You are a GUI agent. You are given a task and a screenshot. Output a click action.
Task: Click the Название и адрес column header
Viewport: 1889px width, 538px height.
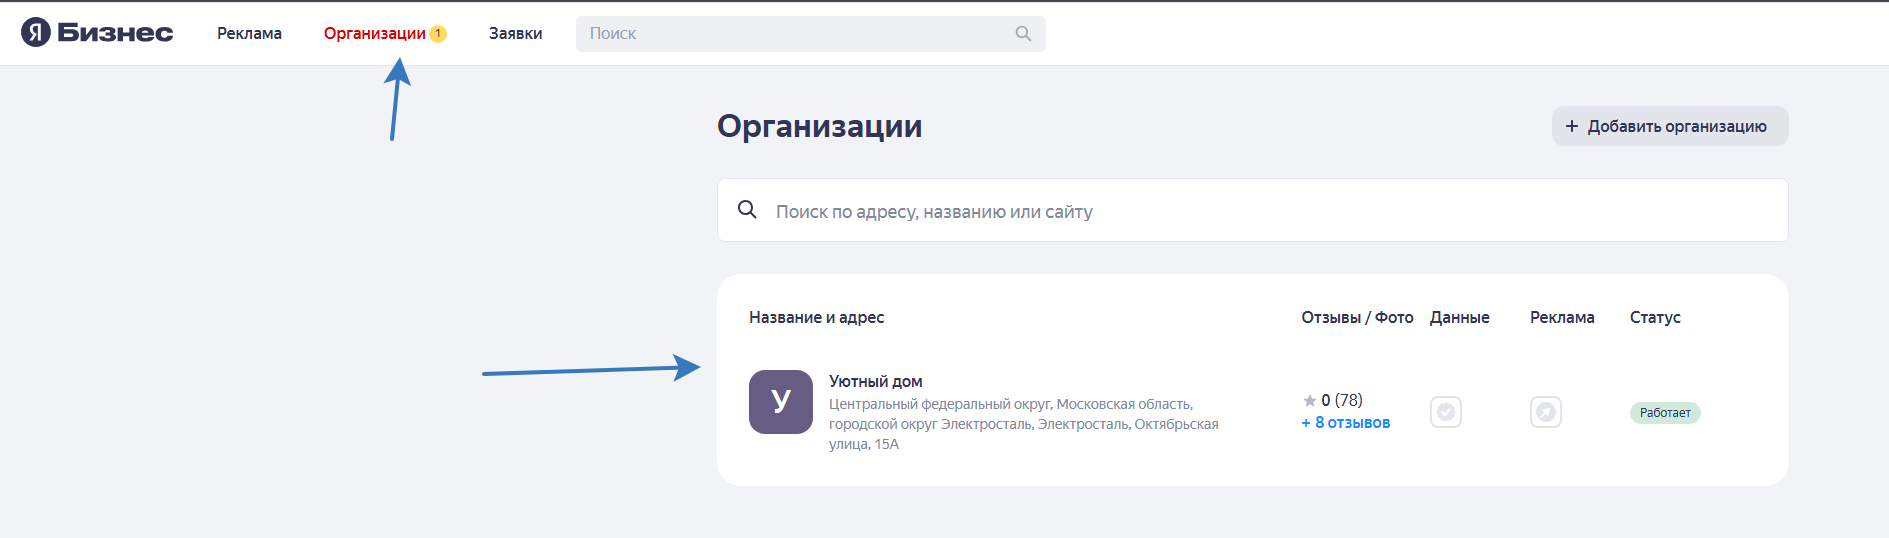816,317
